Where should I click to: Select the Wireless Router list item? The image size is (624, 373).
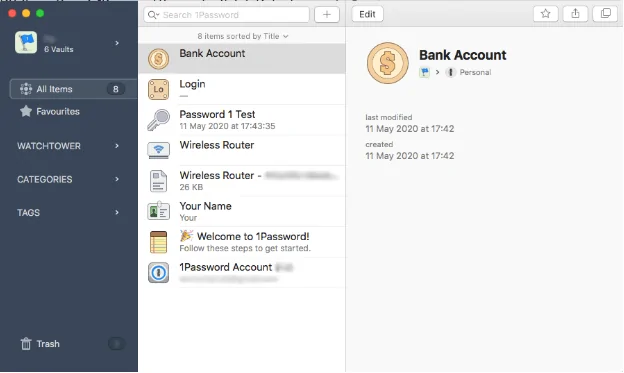point(242,150)
